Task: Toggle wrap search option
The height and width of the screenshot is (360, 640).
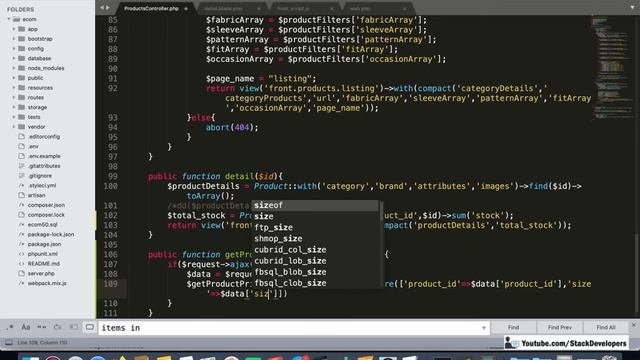Action: 58,327
